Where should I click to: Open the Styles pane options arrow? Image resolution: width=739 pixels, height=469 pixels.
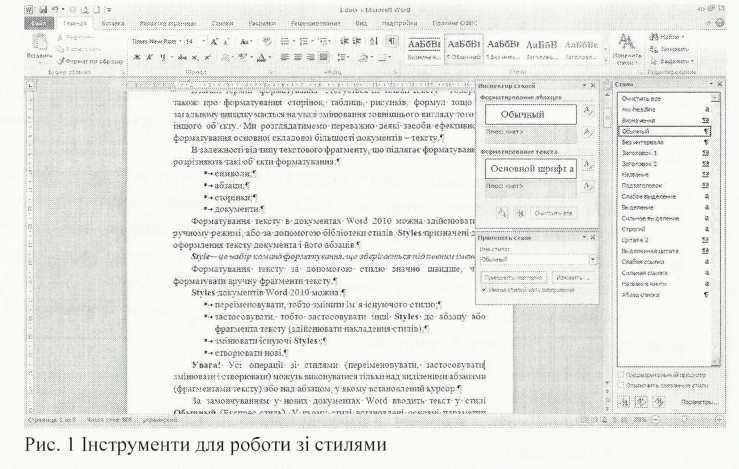coord(711,84)
